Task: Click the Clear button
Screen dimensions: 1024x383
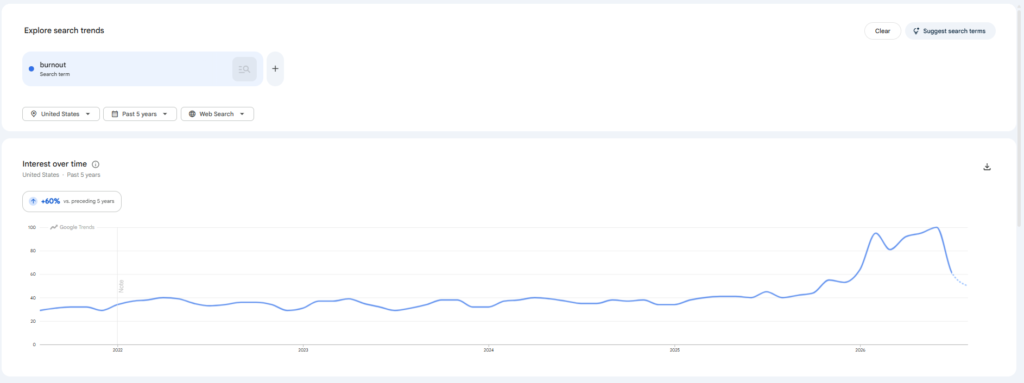Action: (x=882, y=31)
